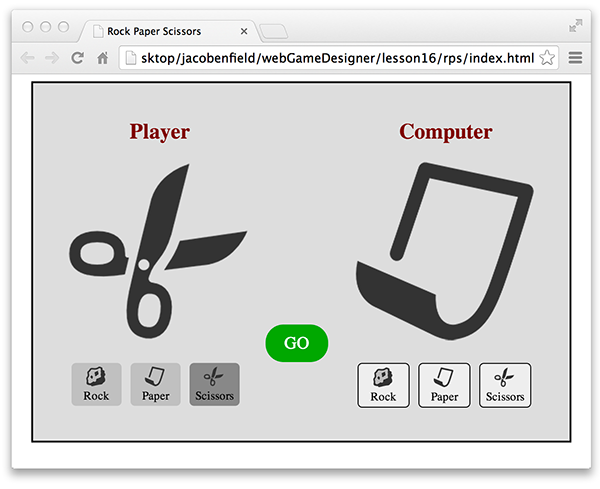Toggle browser fullscreen with the arrows icon
The height and width of the screenshot is (489, 600).
(x=576, y=26)
